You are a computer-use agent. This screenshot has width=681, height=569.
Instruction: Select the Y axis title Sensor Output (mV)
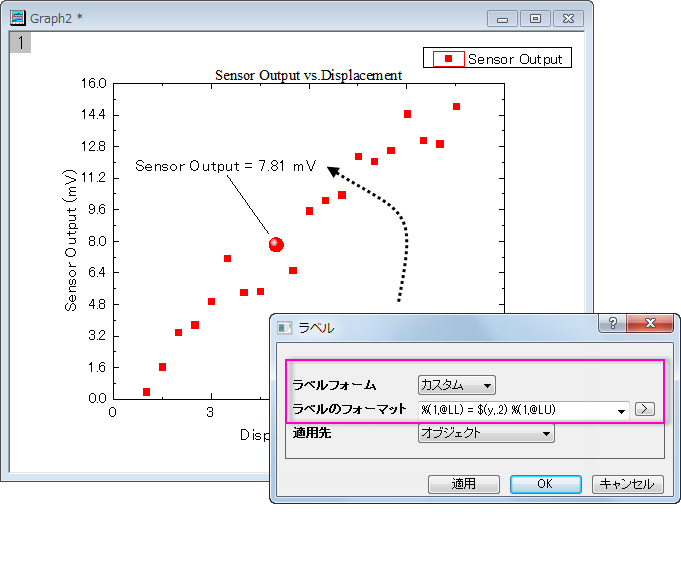pos(71,240)
